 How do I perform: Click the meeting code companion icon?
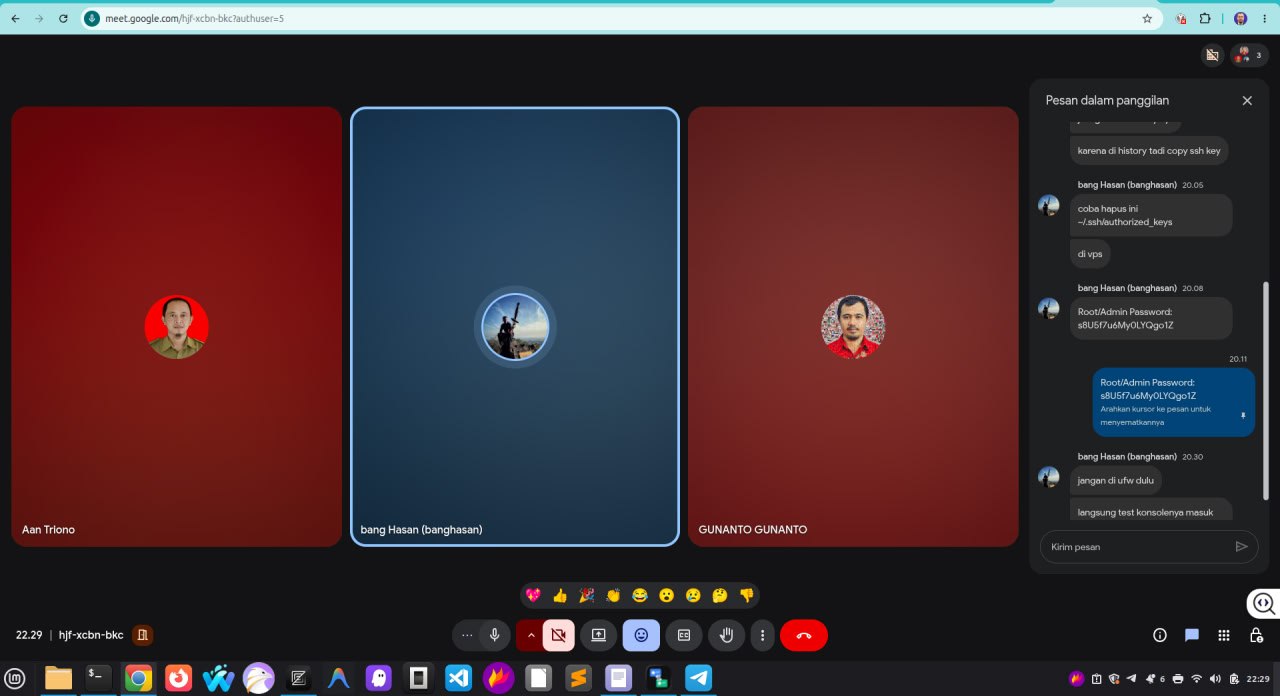pos(143,635)
